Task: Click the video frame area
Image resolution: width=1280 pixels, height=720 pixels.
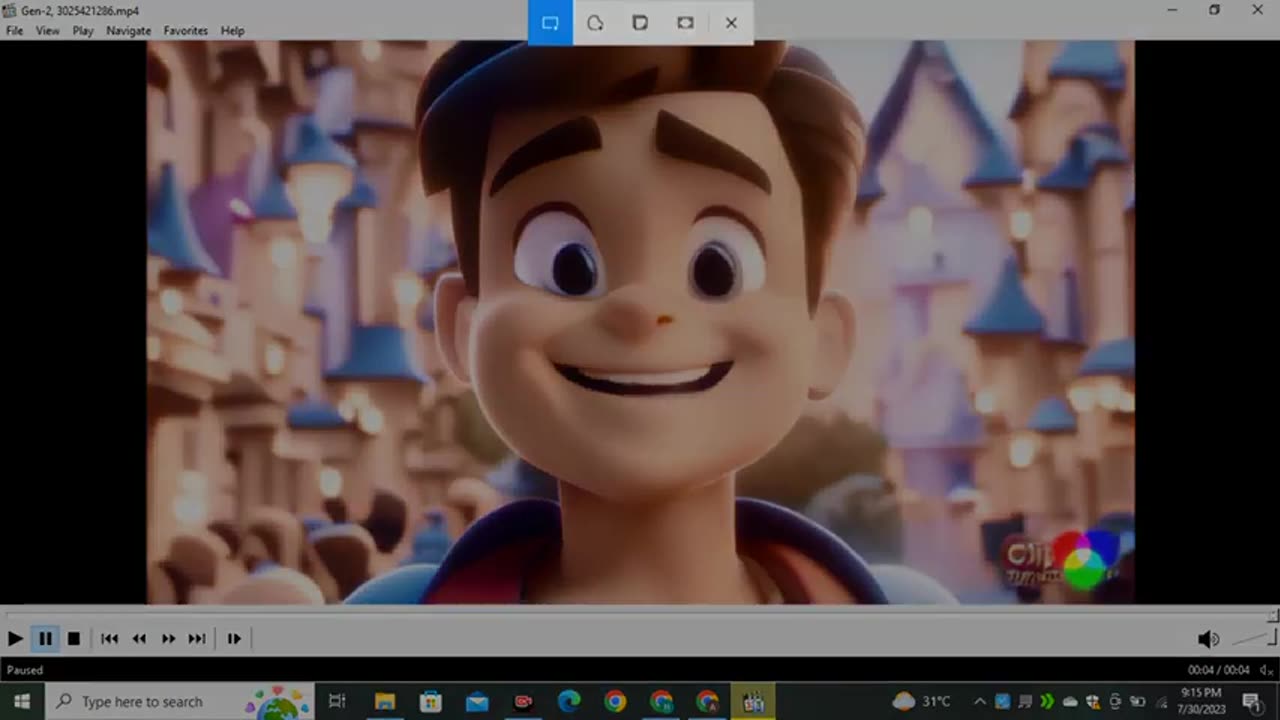Action: pos(640,322)
